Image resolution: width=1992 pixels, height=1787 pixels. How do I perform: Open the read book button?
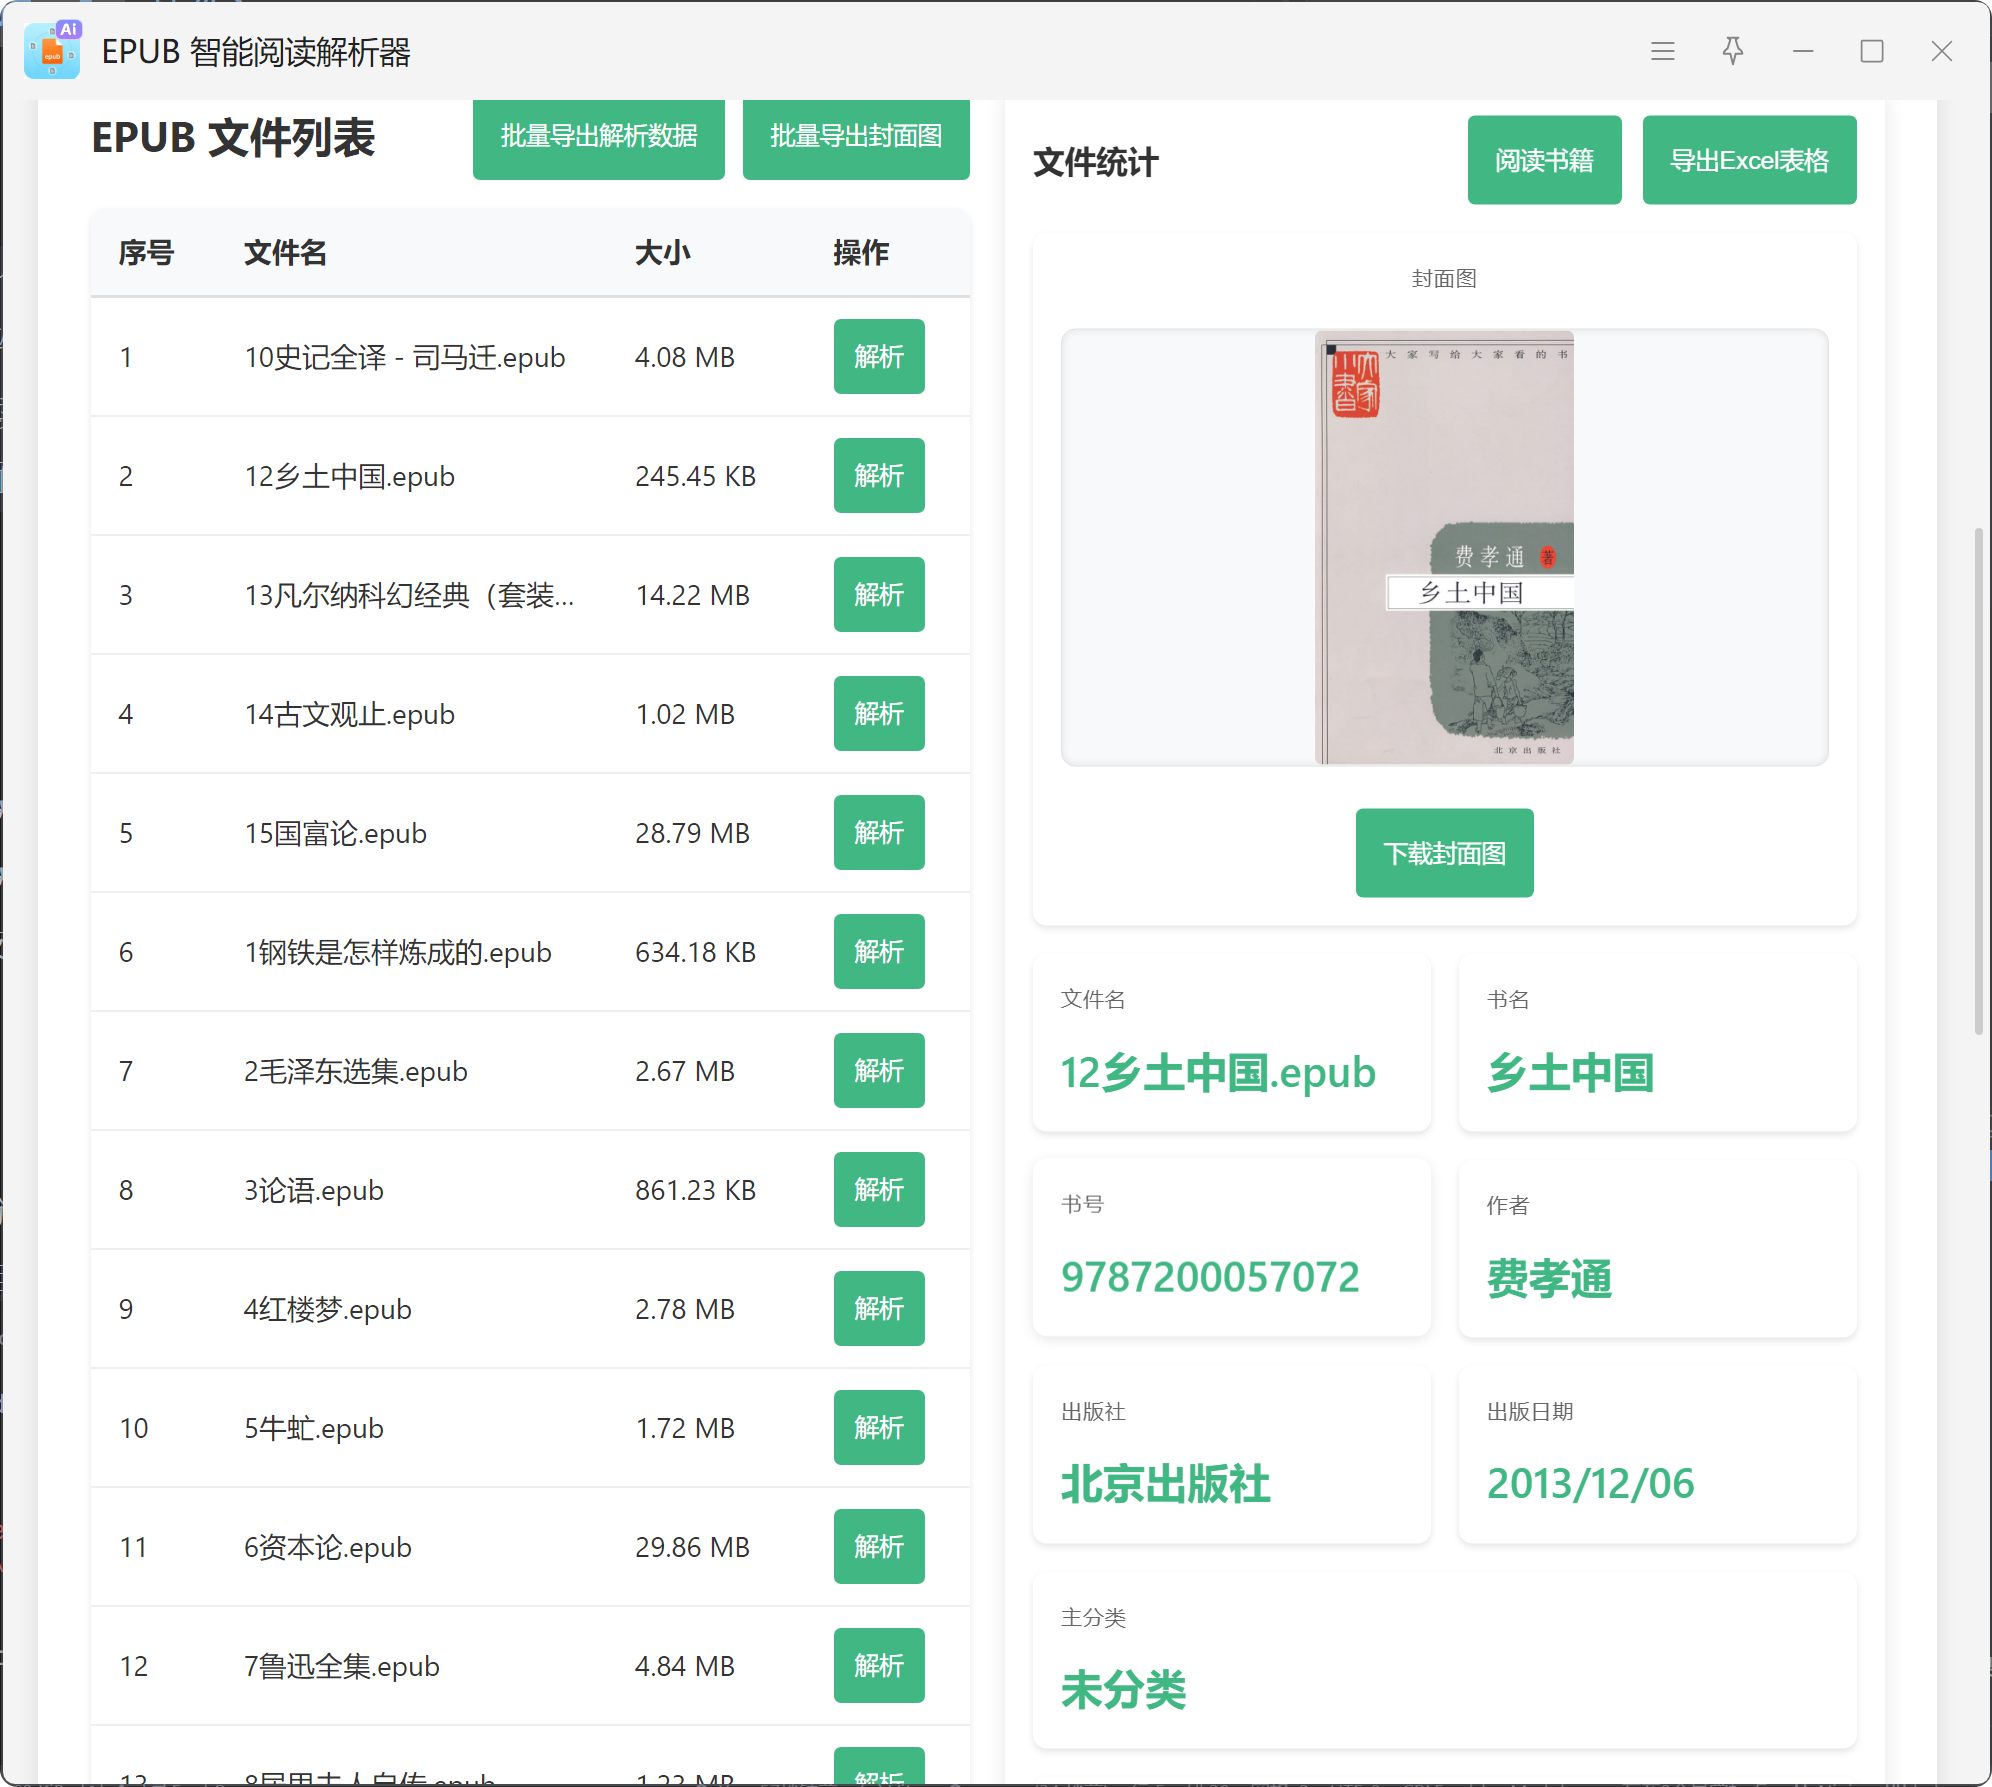click(1544, 161)
